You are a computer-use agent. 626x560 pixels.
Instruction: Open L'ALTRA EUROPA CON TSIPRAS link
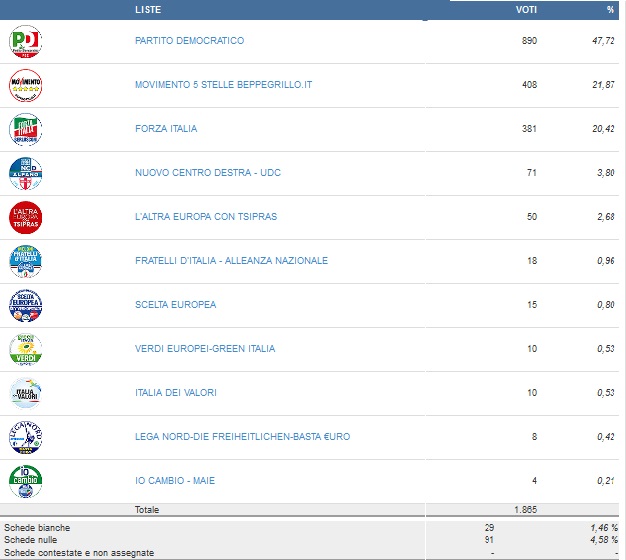coord(206,216)
